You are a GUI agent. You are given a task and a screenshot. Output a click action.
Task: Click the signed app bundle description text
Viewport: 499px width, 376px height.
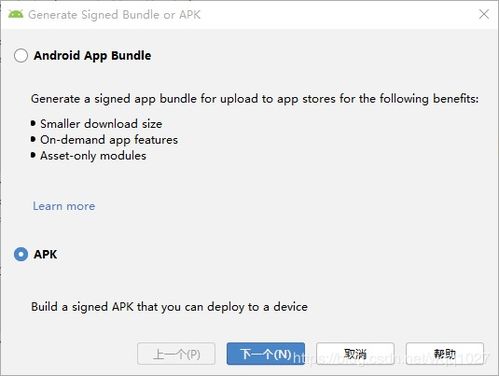(x=255, y=99)
